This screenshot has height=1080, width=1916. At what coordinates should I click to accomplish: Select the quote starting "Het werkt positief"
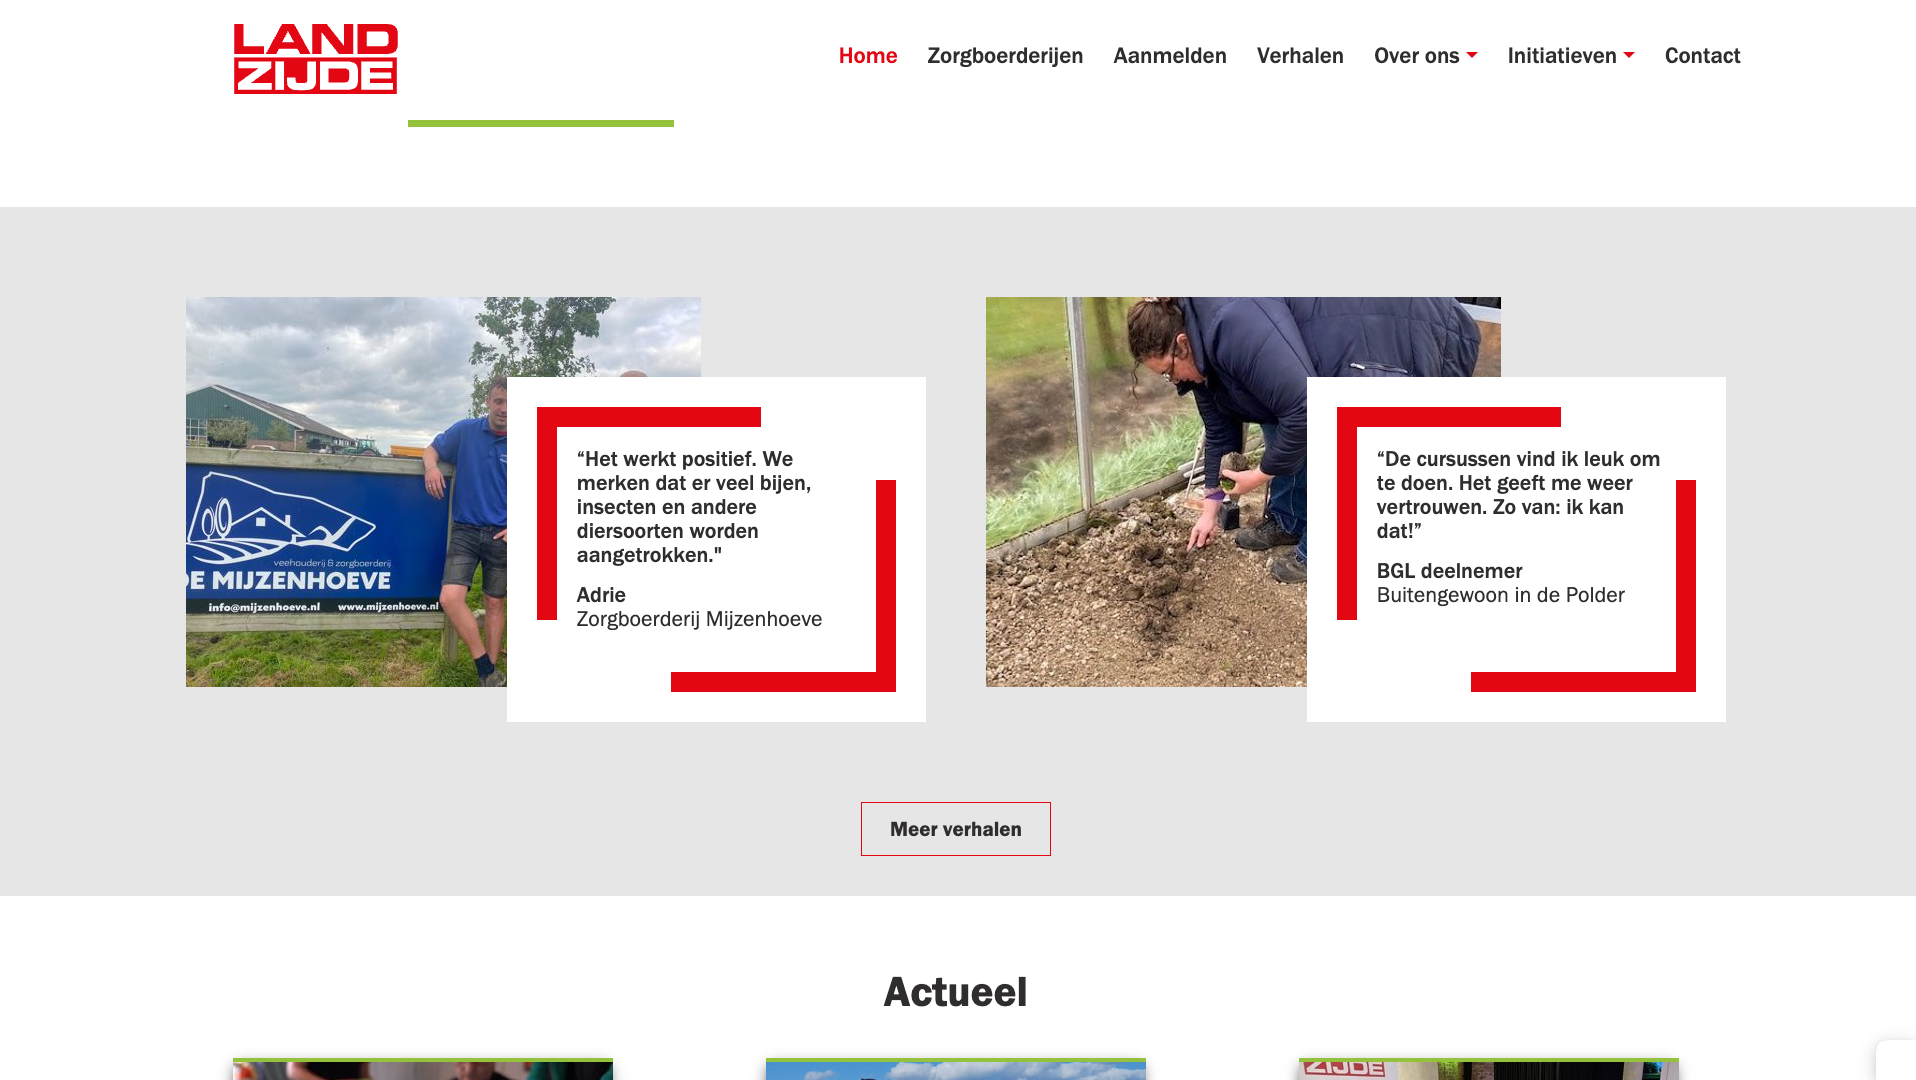pos(694,507)
